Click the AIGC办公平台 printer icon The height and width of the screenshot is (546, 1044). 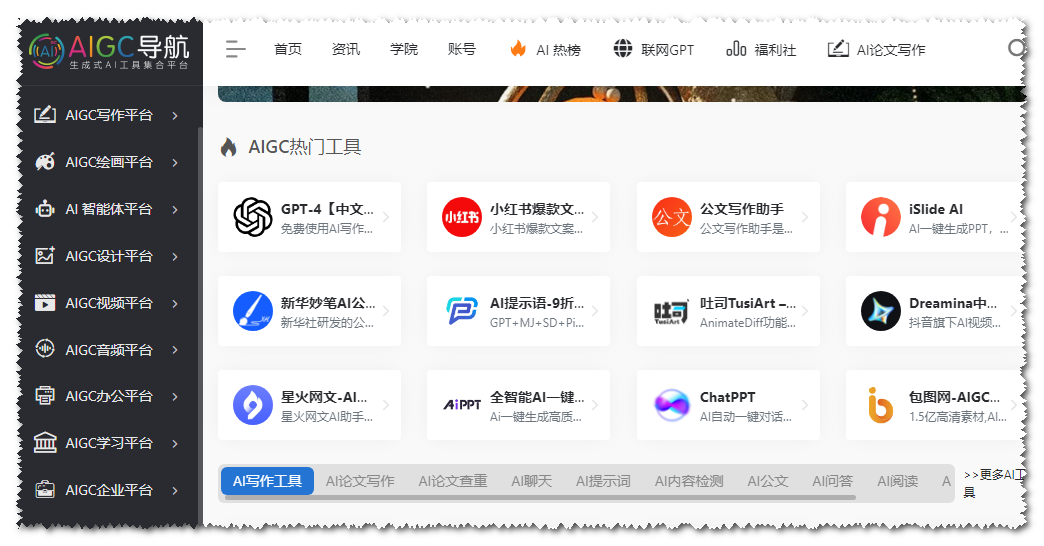(45, 396)
